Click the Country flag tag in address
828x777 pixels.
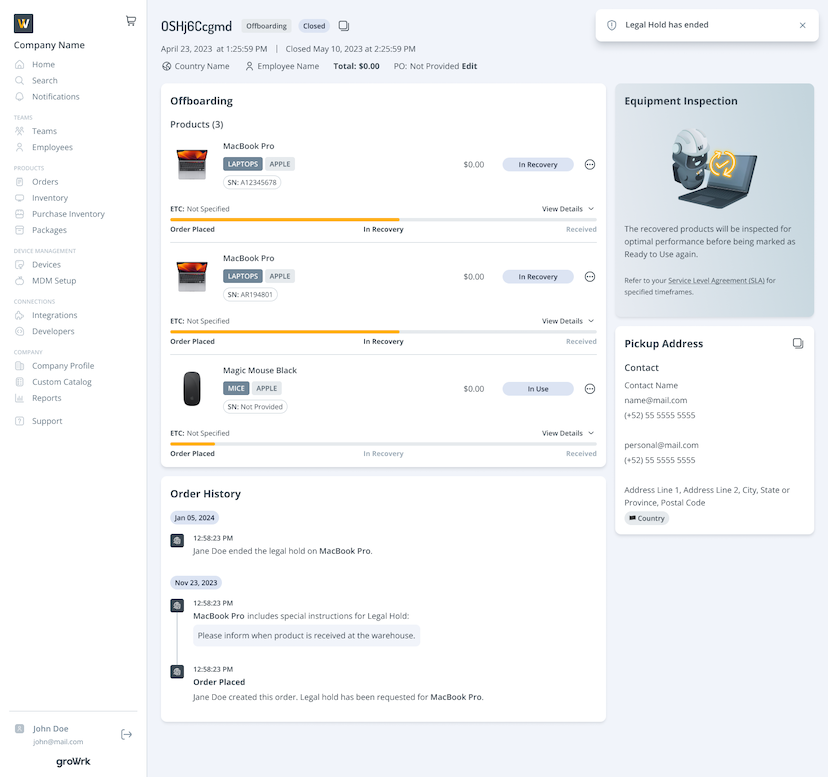coord(646,518)
